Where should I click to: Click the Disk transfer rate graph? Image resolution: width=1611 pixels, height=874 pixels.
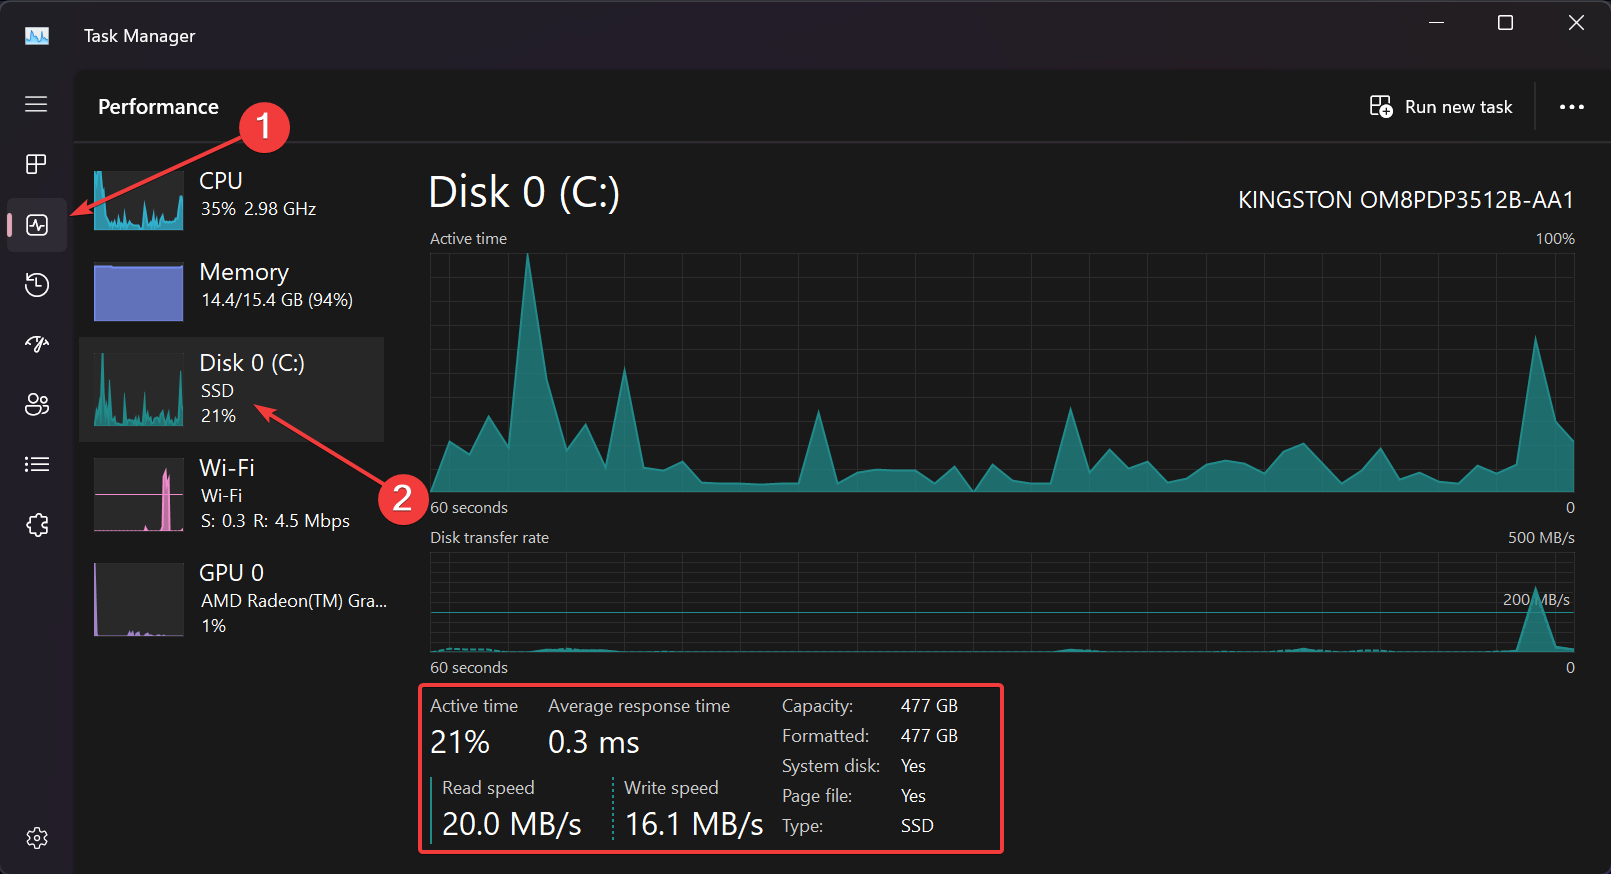(x=1002, y=602)
